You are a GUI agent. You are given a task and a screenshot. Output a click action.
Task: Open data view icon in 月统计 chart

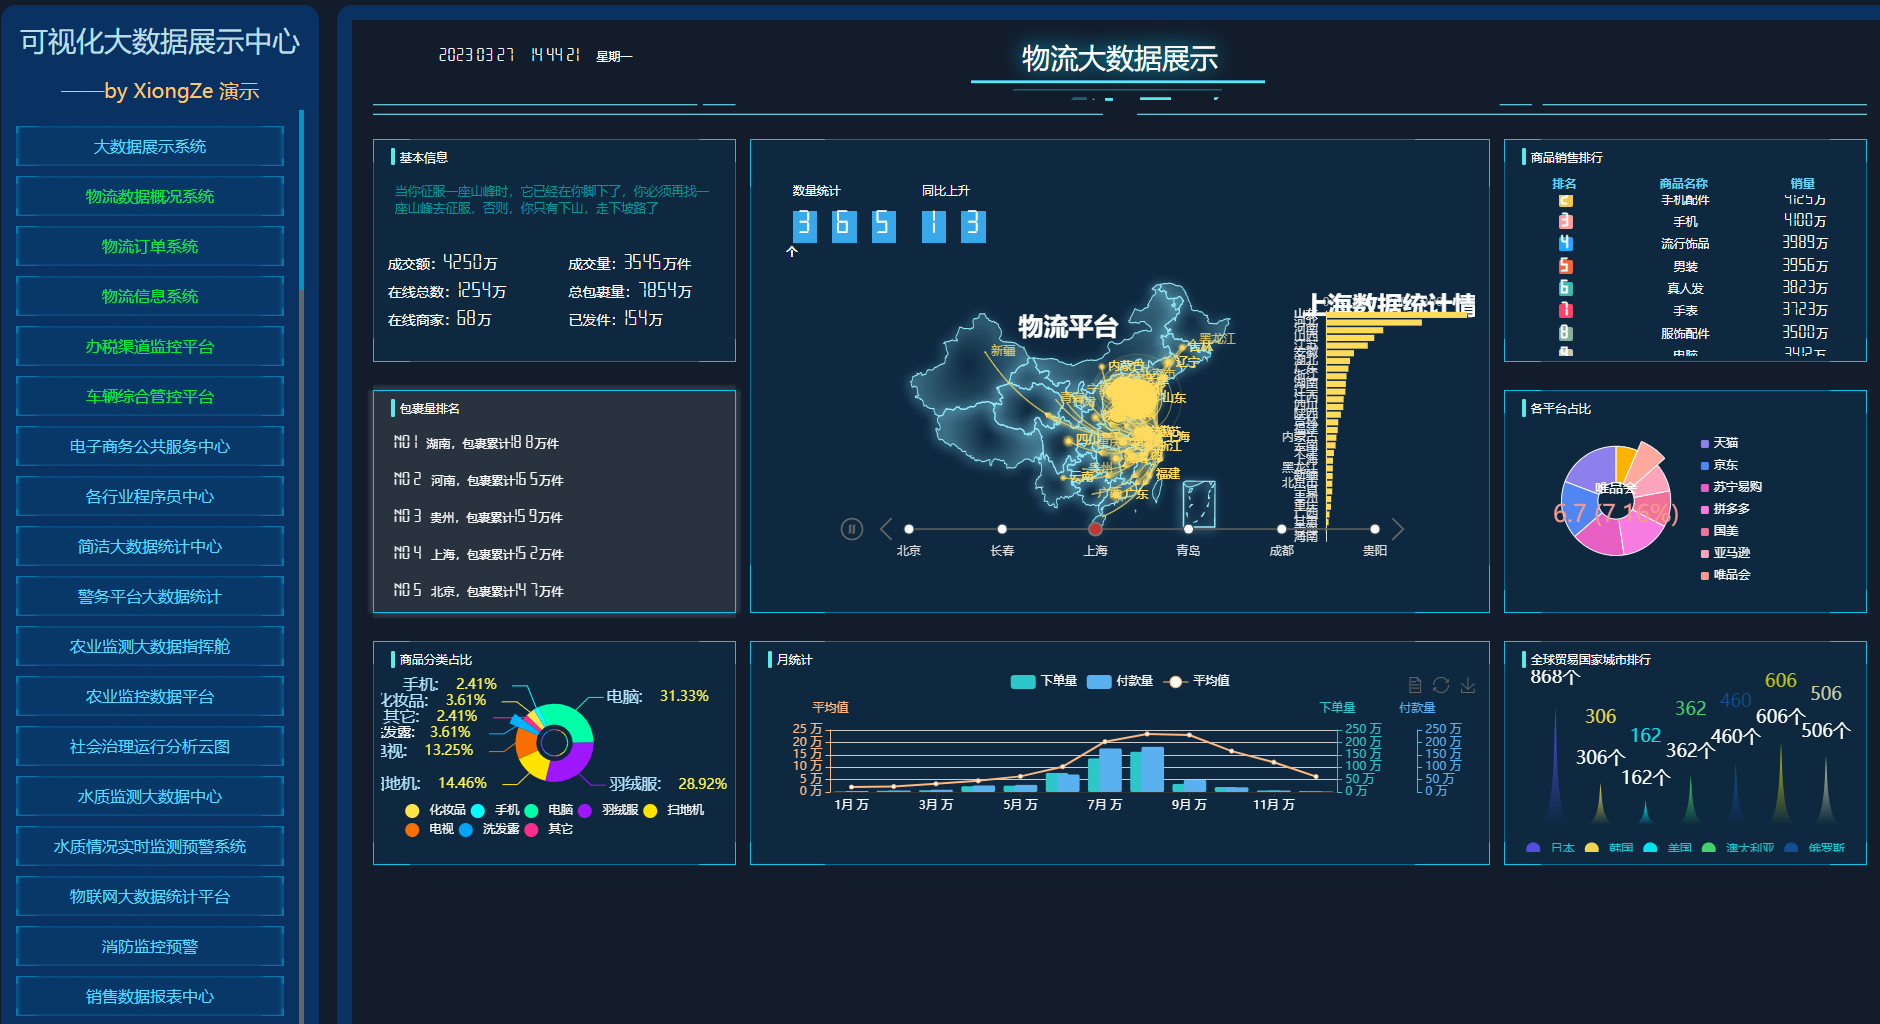(1415, 685)
